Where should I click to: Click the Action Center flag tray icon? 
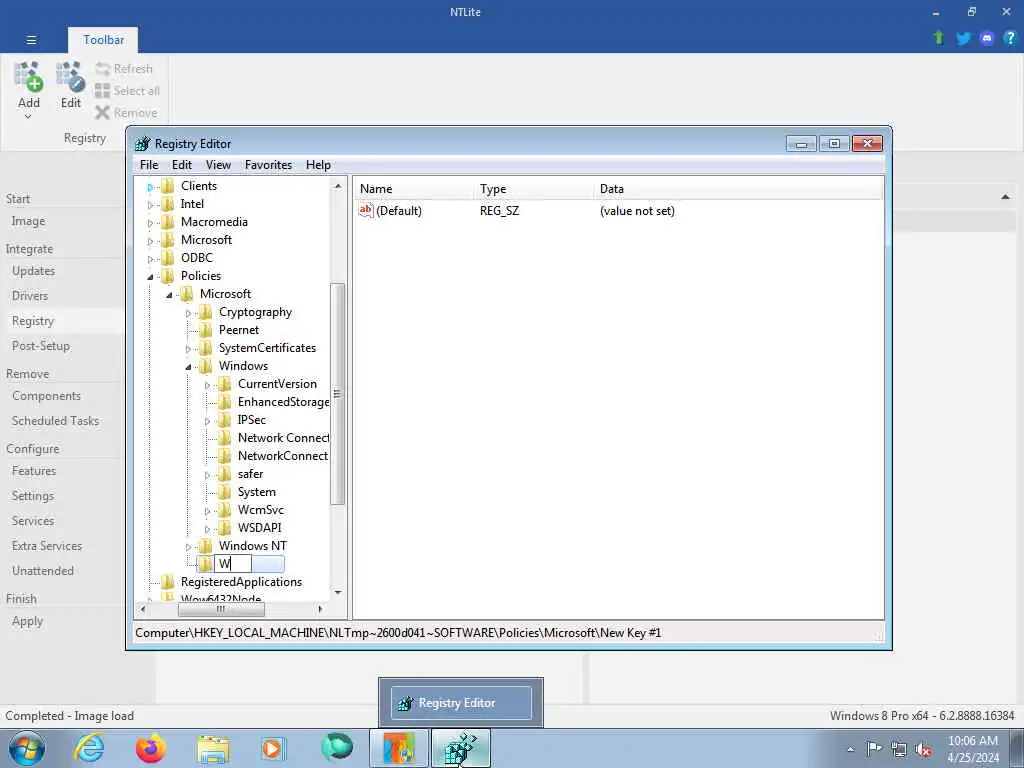click(874, 749)
